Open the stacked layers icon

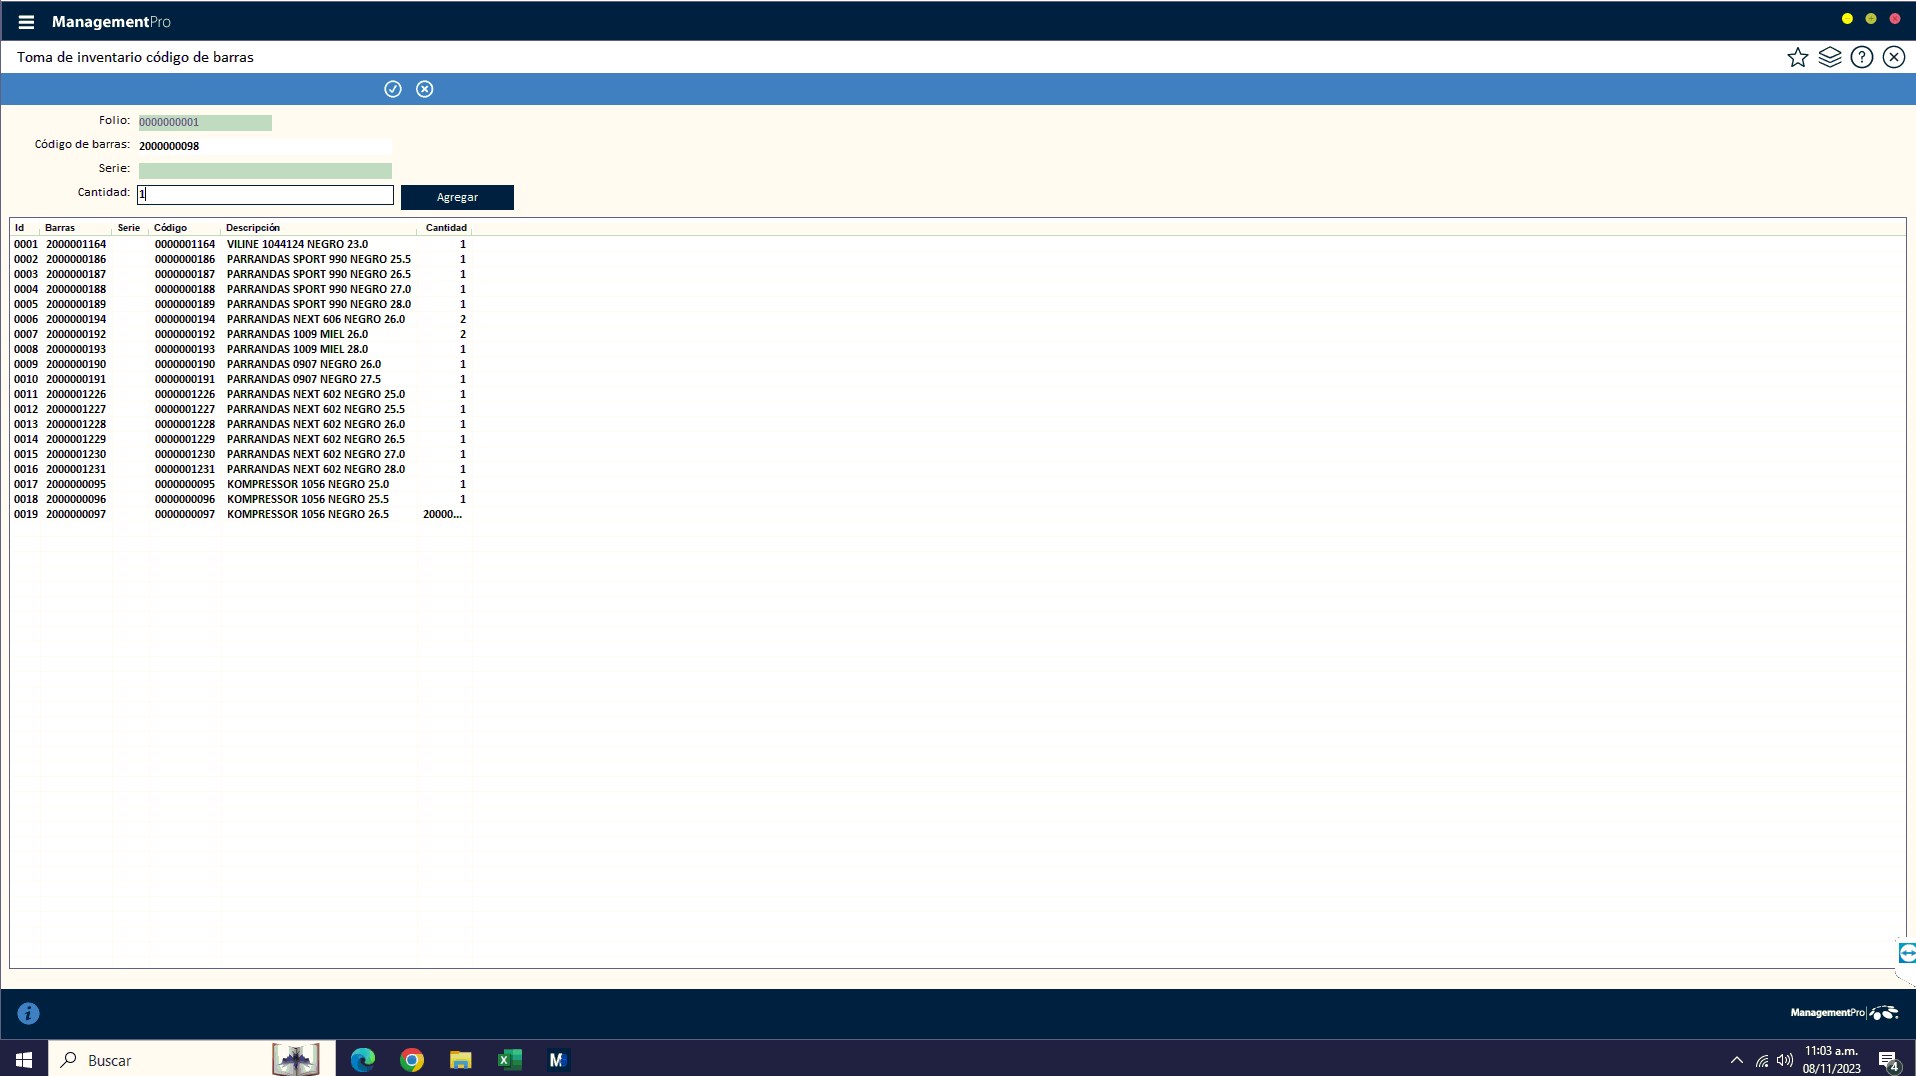coord(1830,57)
